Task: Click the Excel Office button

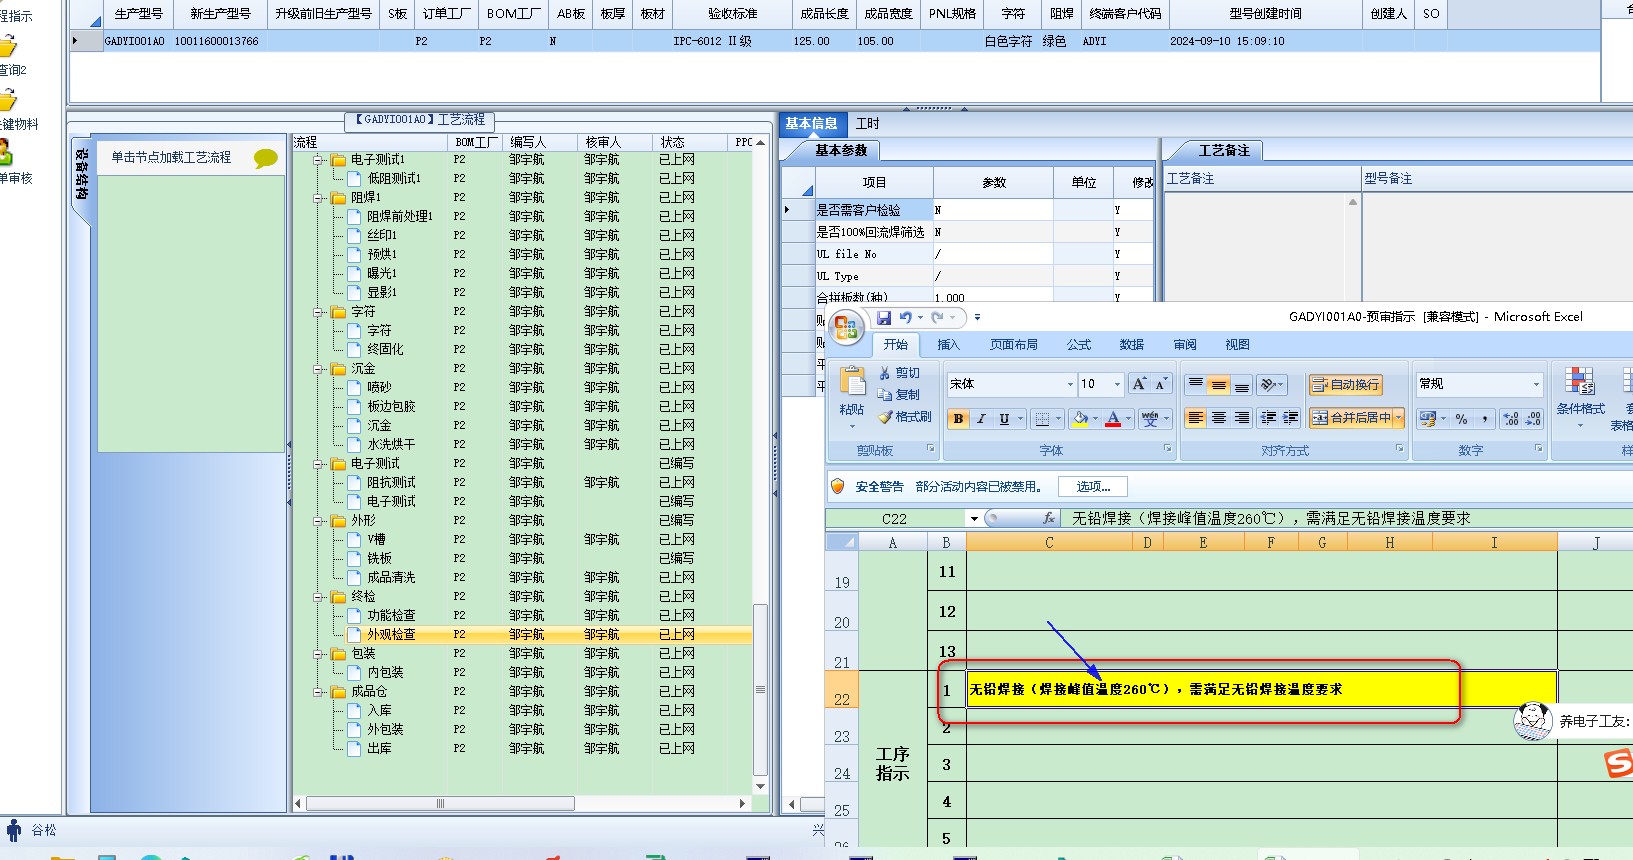Action: 846,327
